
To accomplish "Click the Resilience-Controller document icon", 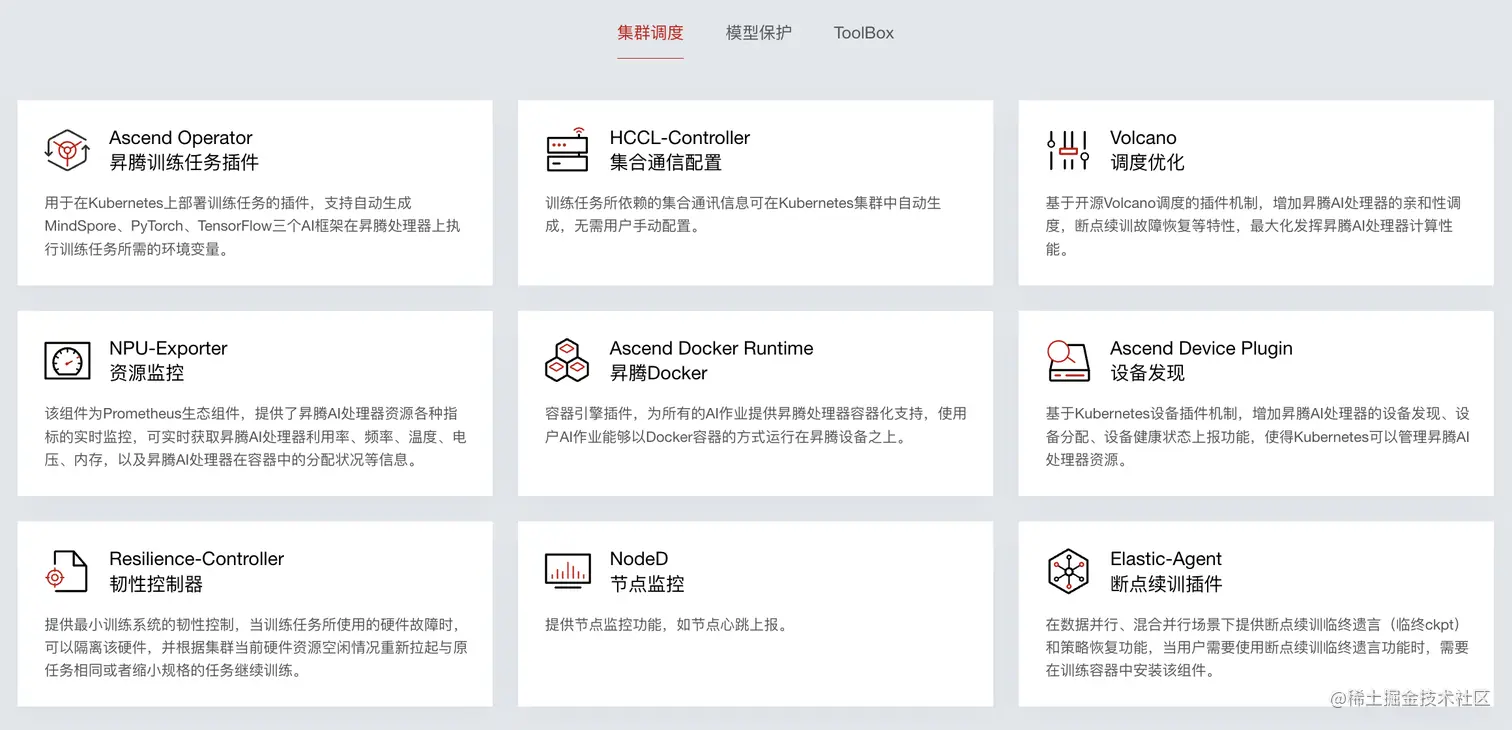I will point(67,571).
